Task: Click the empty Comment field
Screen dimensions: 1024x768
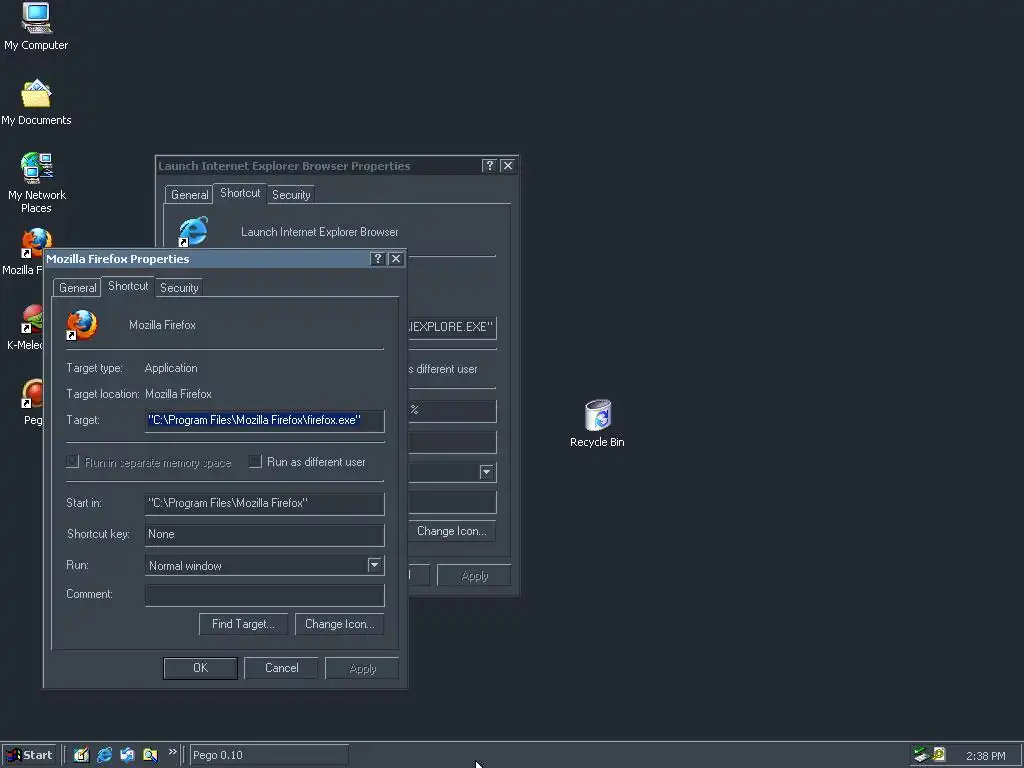Action: click(264, 594)
